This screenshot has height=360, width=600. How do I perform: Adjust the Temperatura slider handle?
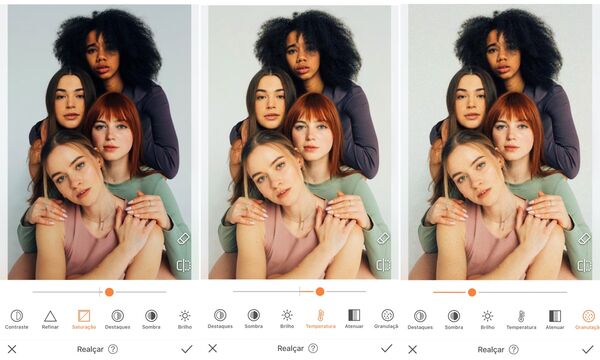320,292
